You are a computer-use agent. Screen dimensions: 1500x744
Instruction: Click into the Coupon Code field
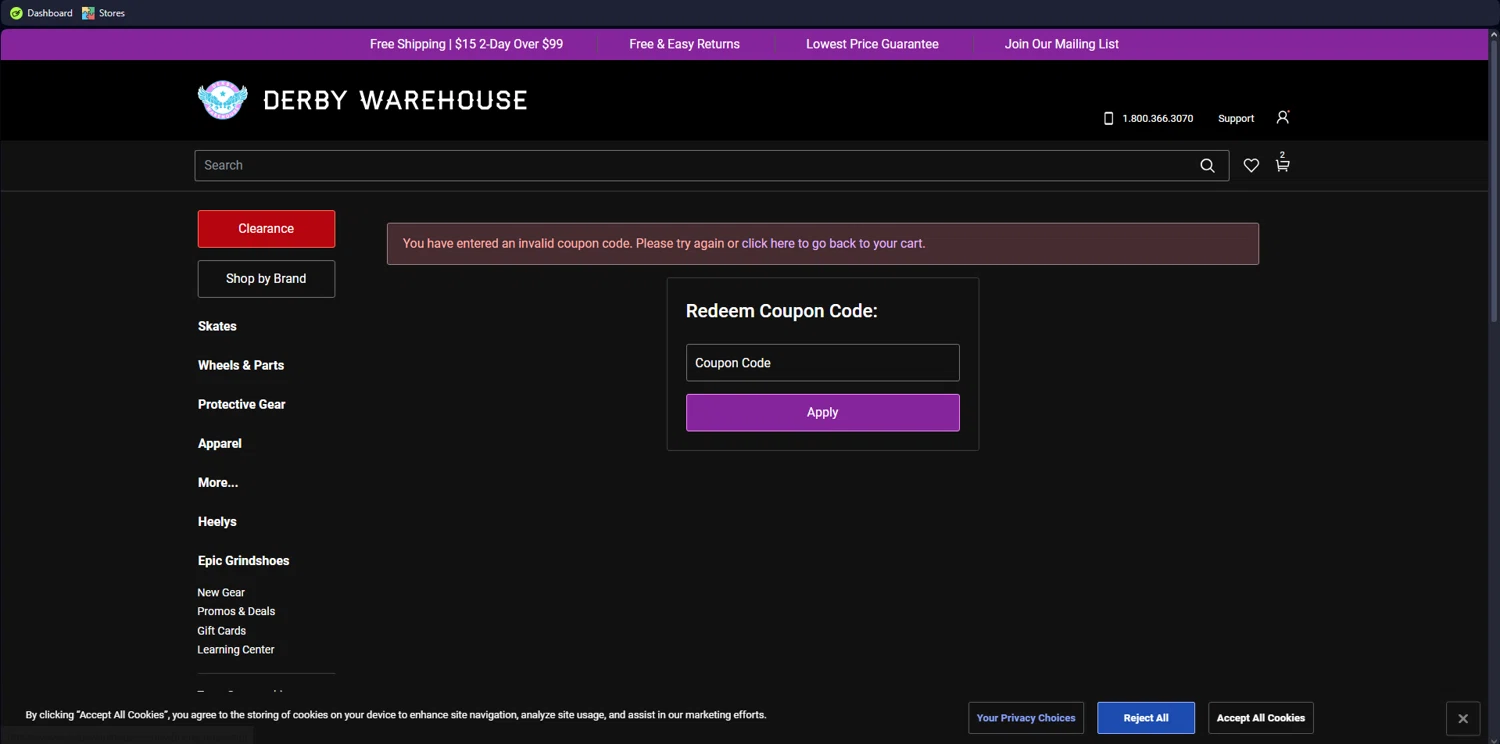[x=823, y=363]
